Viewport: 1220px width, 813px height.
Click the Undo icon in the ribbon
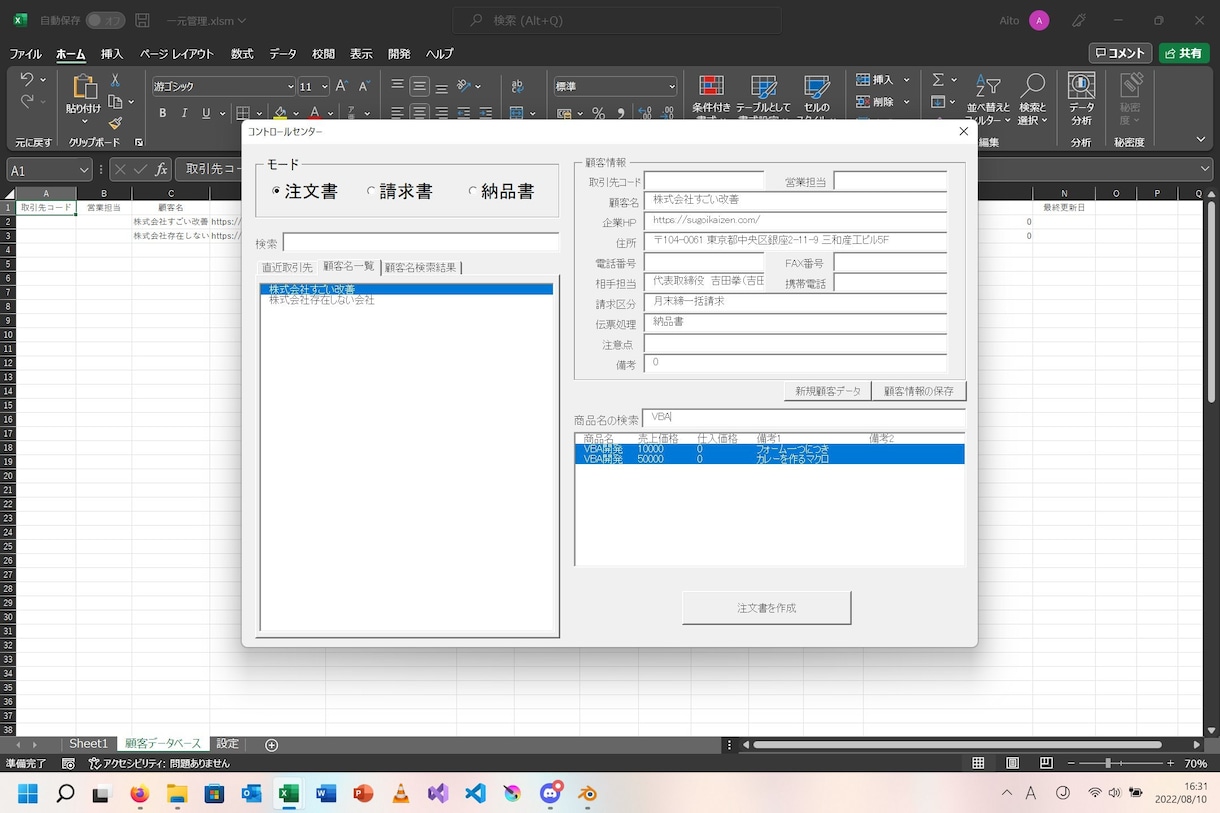click(x=26, y=80)
